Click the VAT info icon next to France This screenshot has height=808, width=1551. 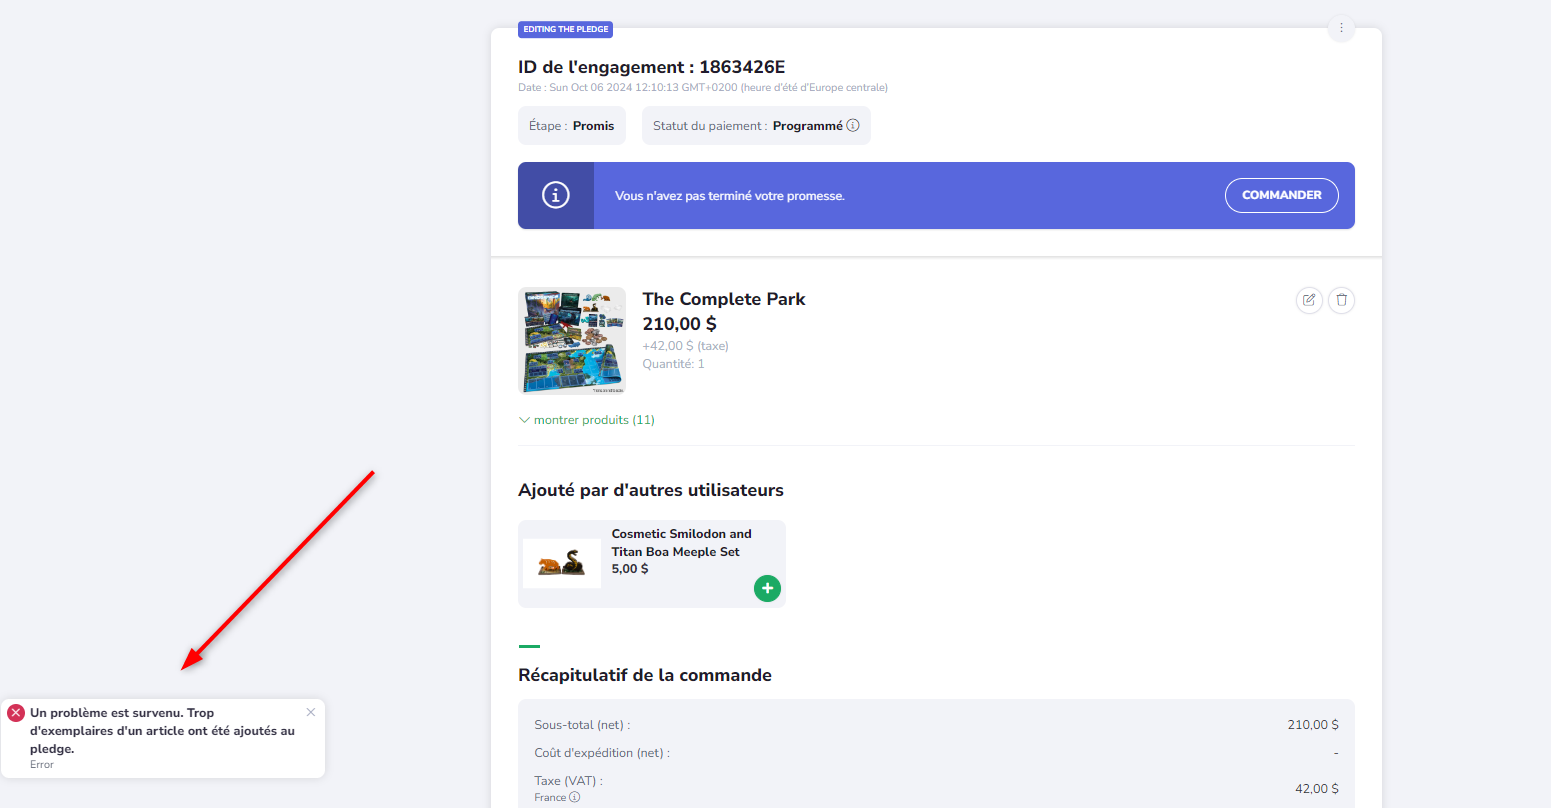pyautogui.click(x=574, y=797)
